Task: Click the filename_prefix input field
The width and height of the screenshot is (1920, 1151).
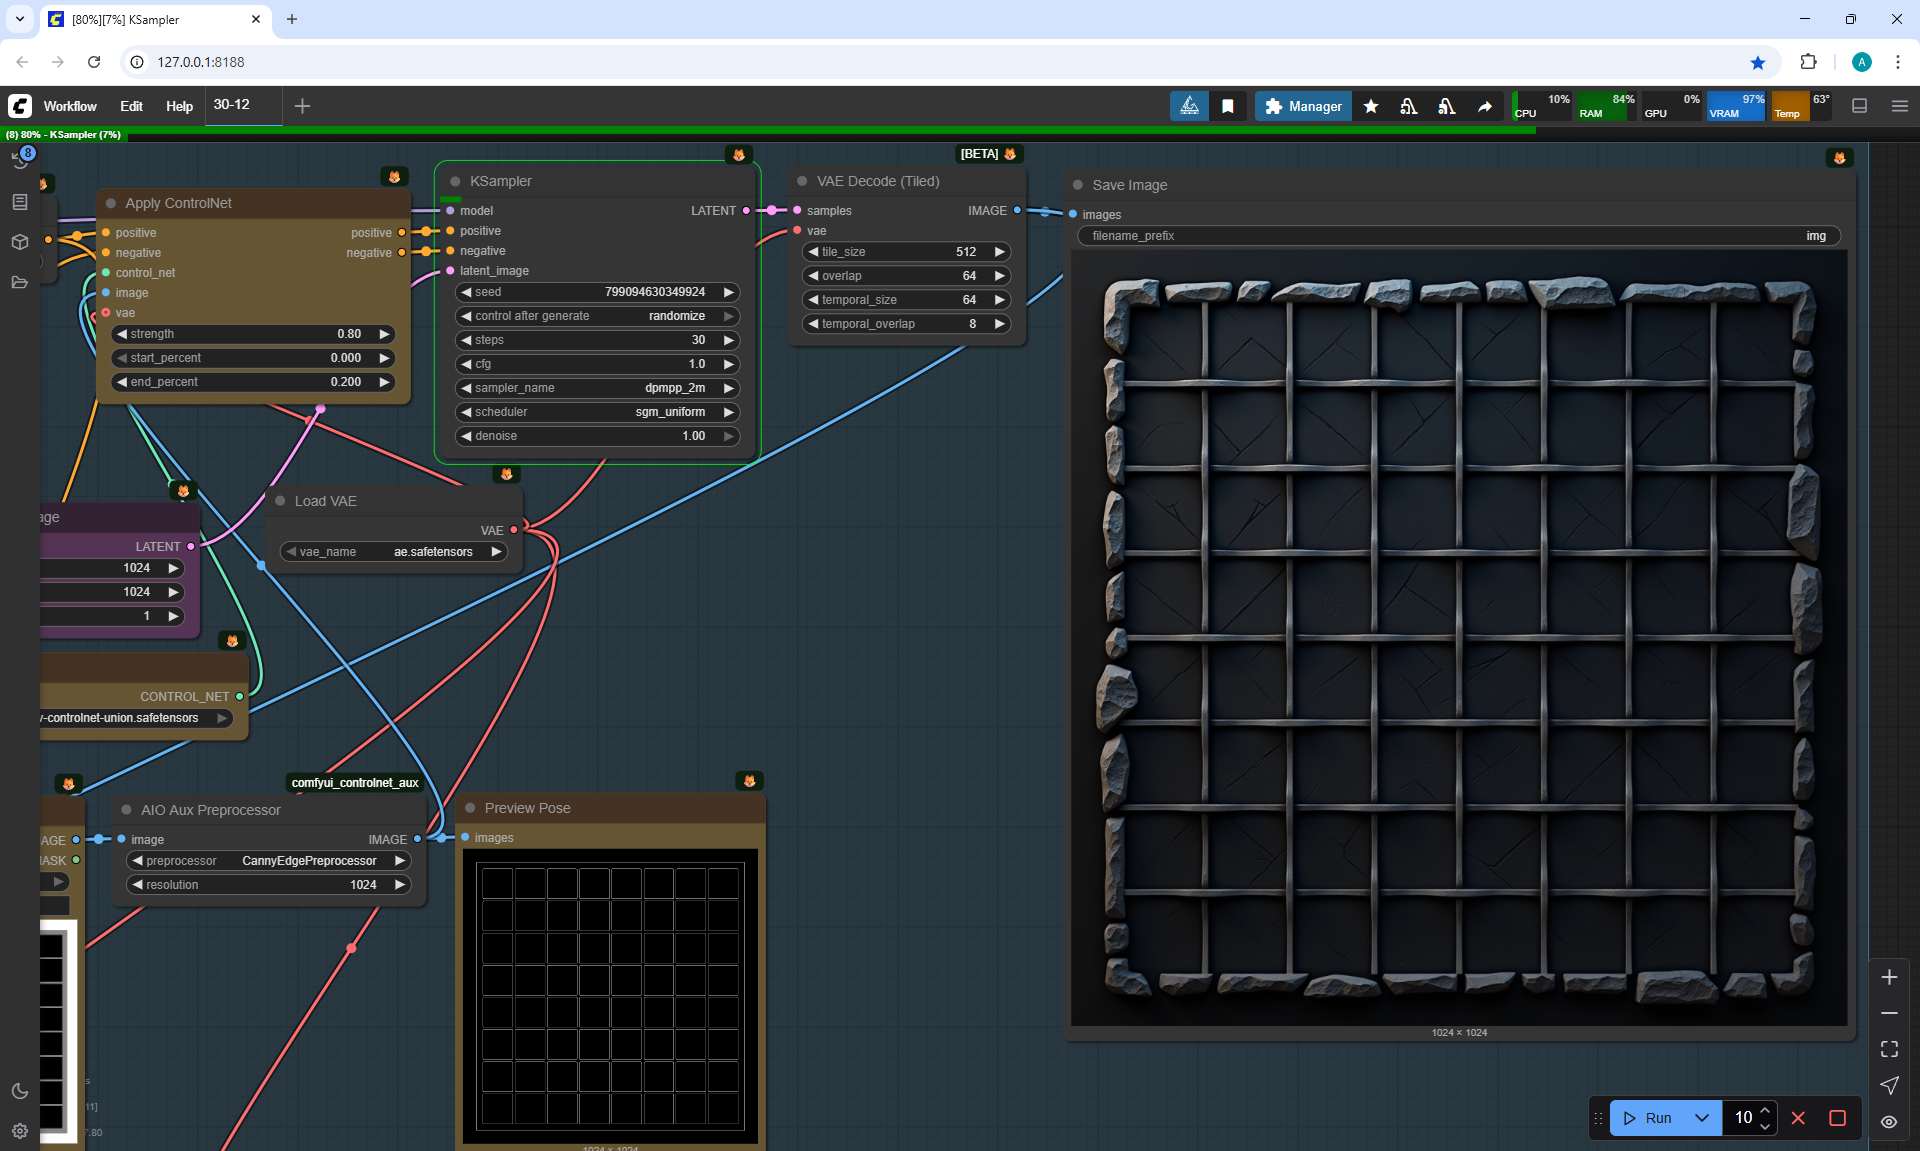Action: [1458, 236]
